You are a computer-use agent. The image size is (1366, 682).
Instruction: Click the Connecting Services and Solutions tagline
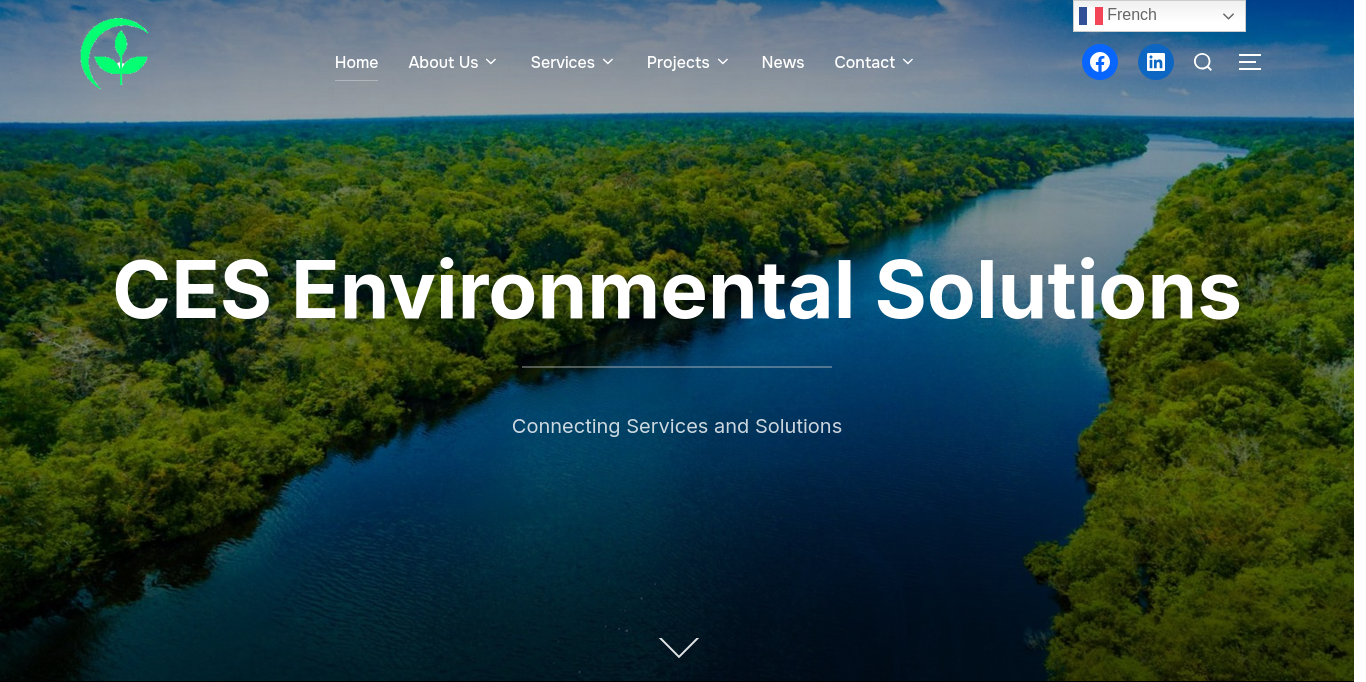point(677,426)
